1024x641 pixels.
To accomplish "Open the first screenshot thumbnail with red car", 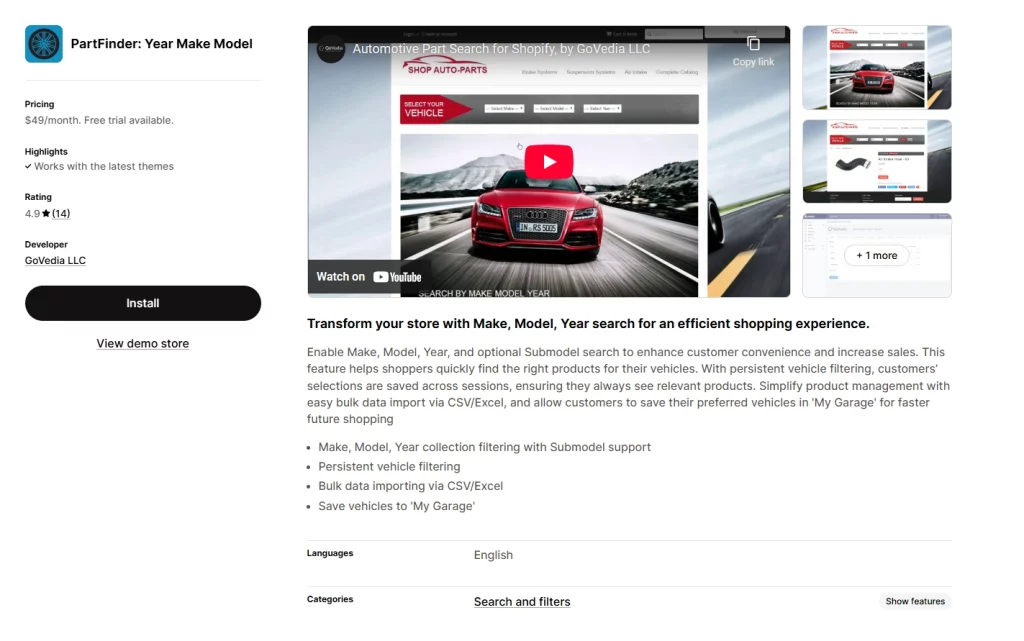I will pos(876,67).
